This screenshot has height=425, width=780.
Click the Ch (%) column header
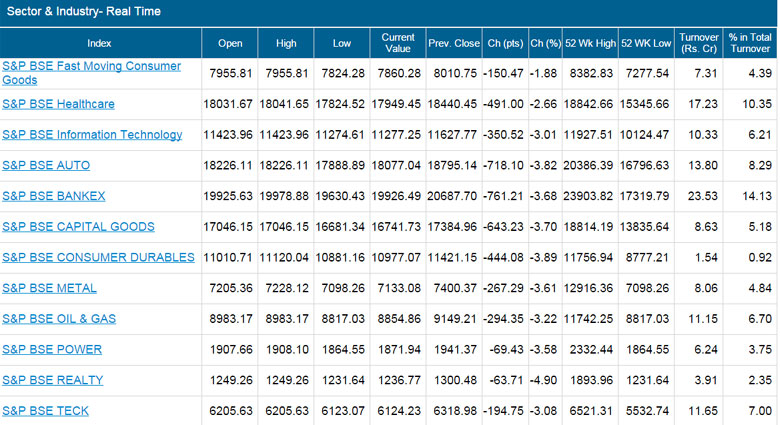click(546, 43)
